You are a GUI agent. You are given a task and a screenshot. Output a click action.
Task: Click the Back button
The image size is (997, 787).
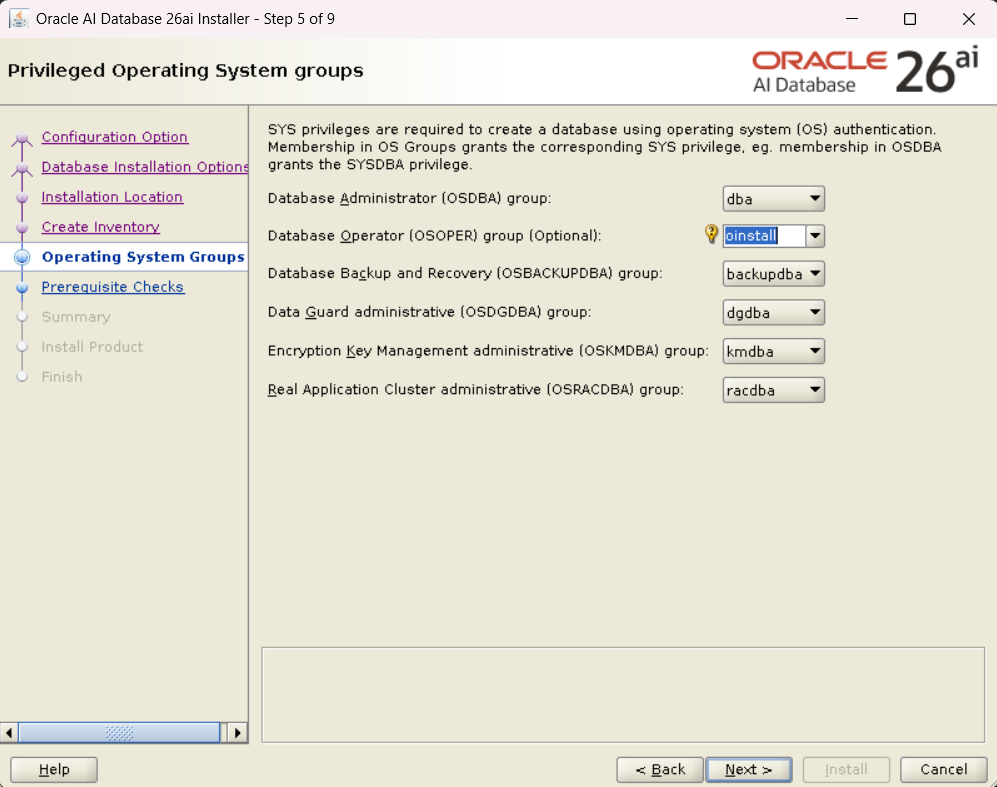pos(659,769)
